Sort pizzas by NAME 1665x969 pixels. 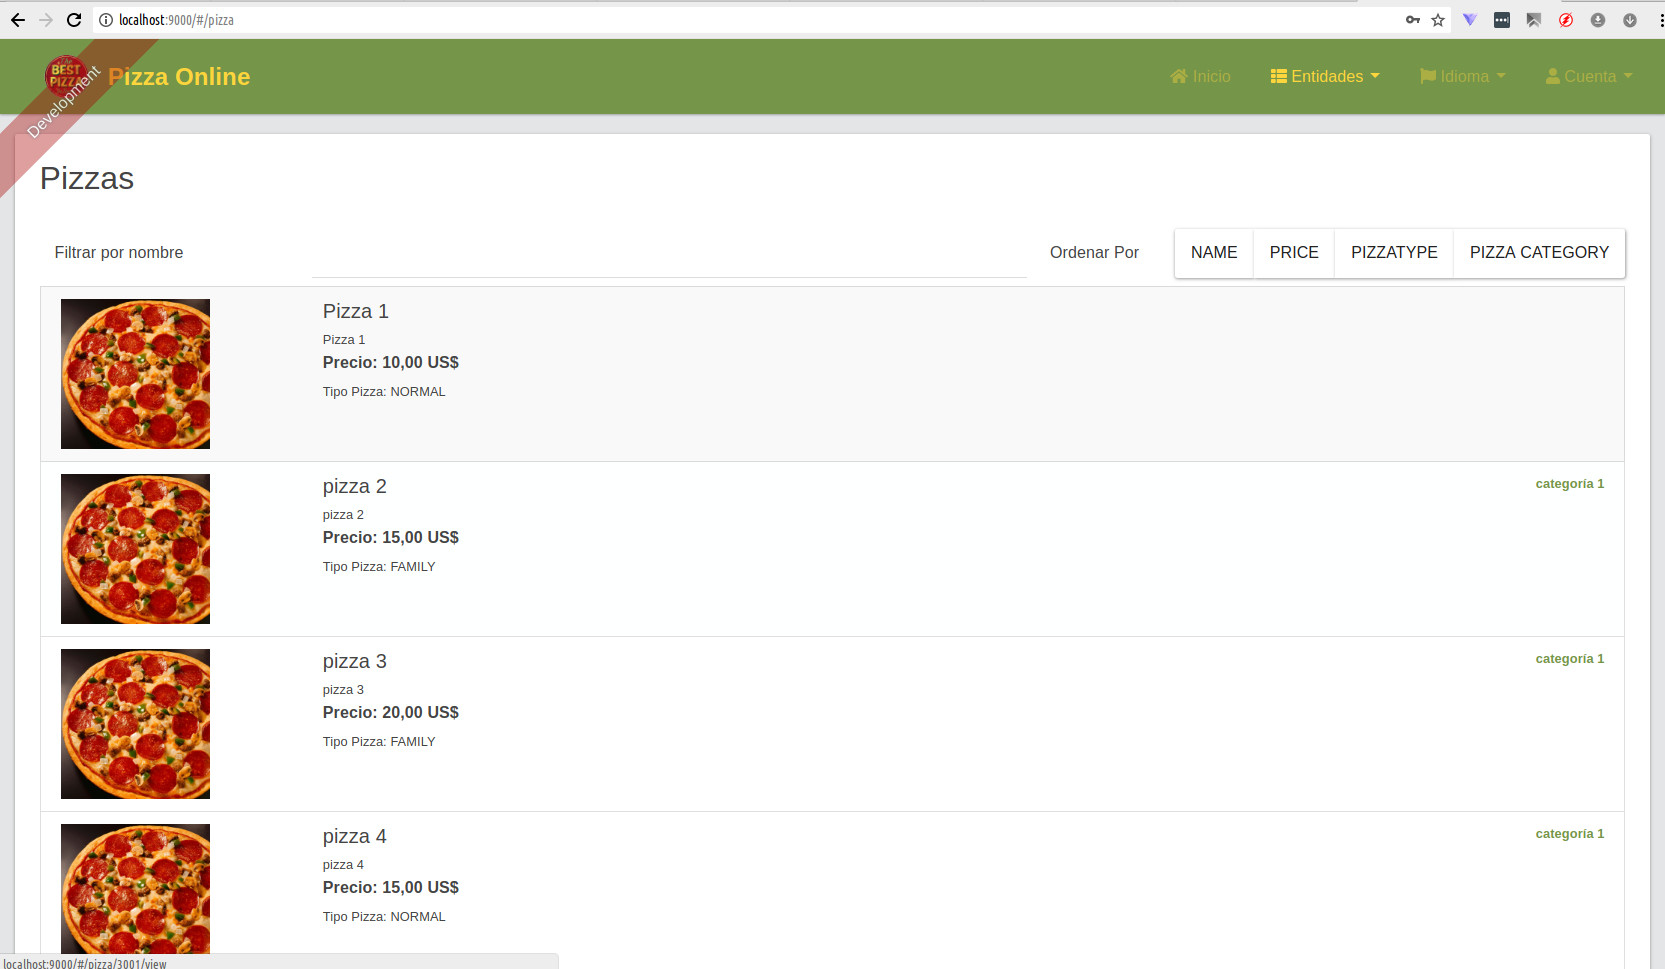1214,253
